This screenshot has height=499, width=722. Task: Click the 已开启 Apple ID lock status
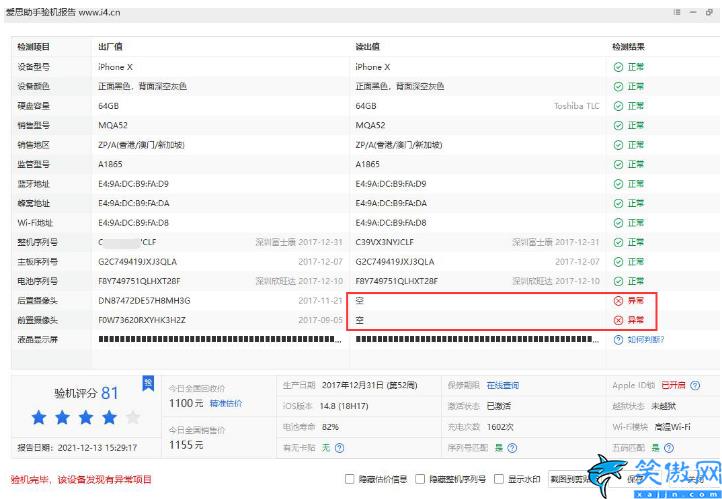pos(673,385)
